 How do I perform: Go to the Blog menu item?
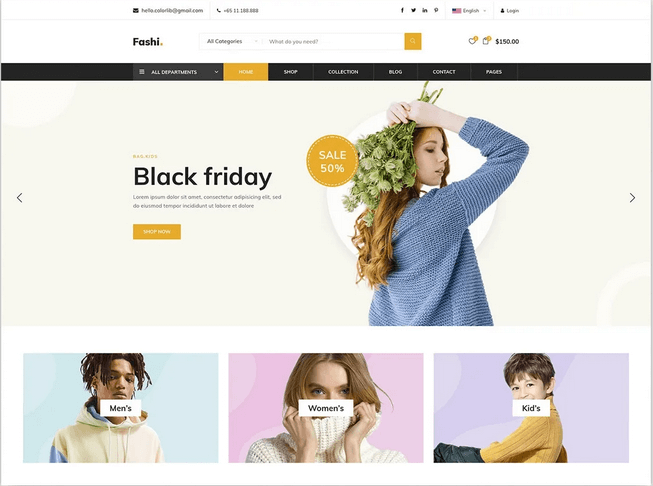click(395, 72)
